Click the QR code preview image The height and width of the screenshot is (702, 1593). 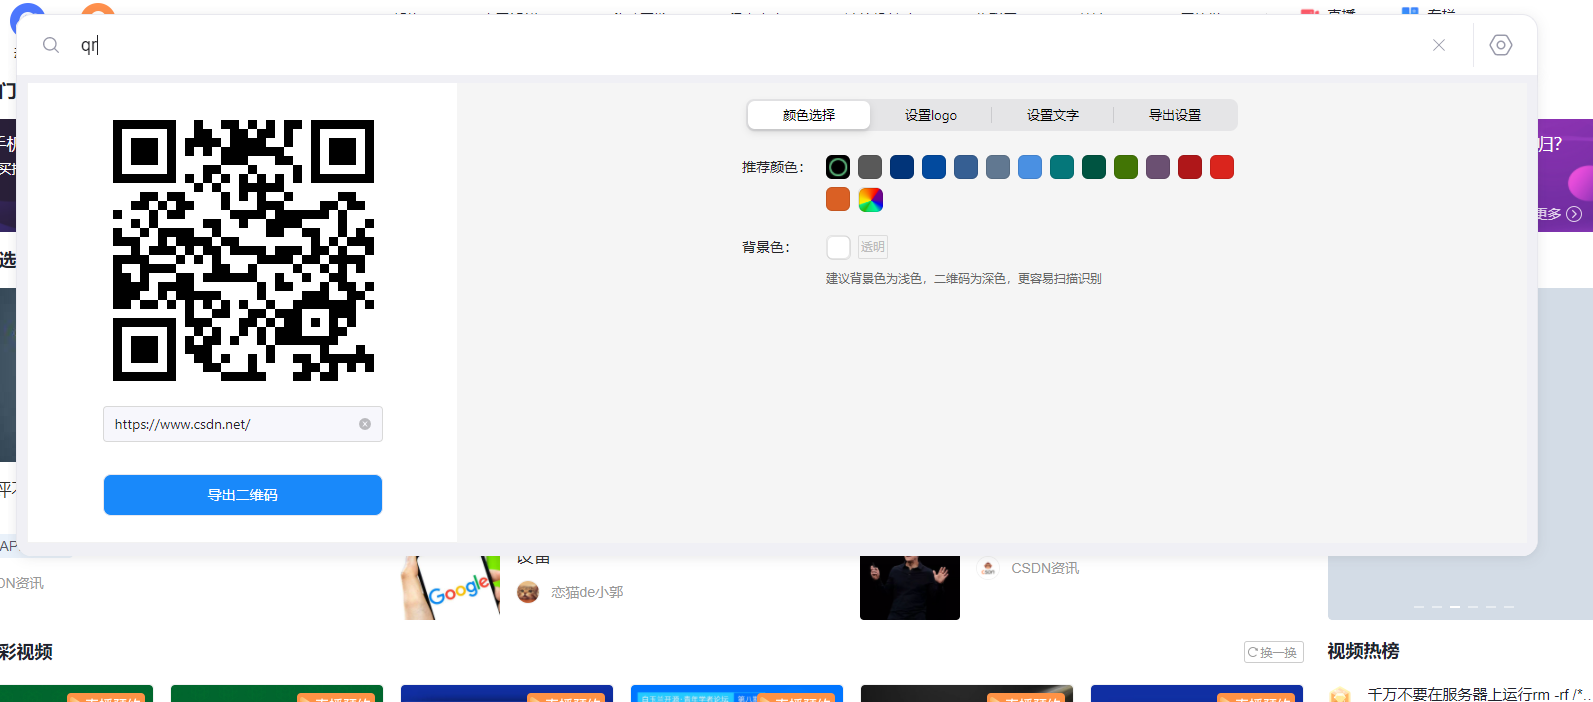(243, 250)
